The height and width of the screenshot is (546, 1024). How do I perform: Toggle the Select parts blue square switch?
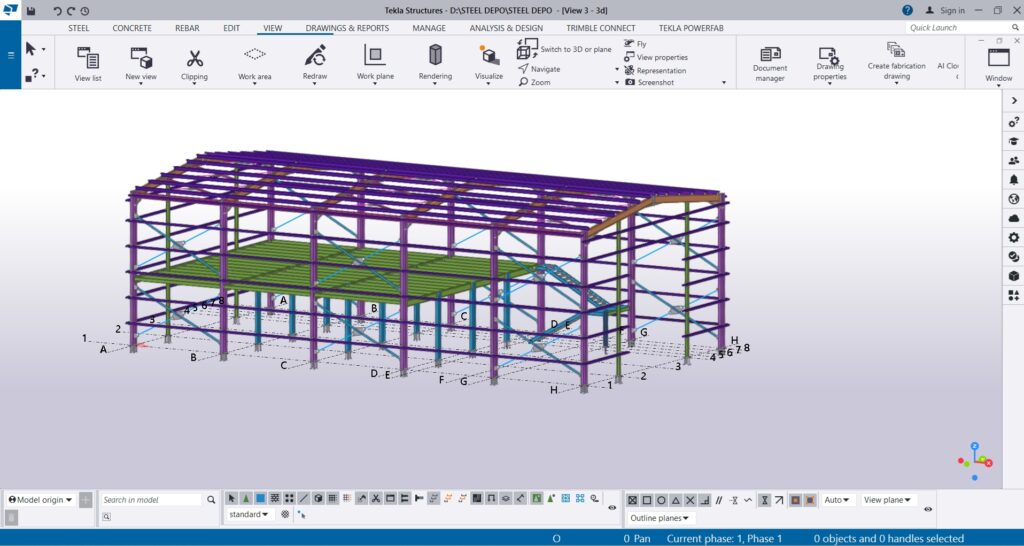point(261,498)
